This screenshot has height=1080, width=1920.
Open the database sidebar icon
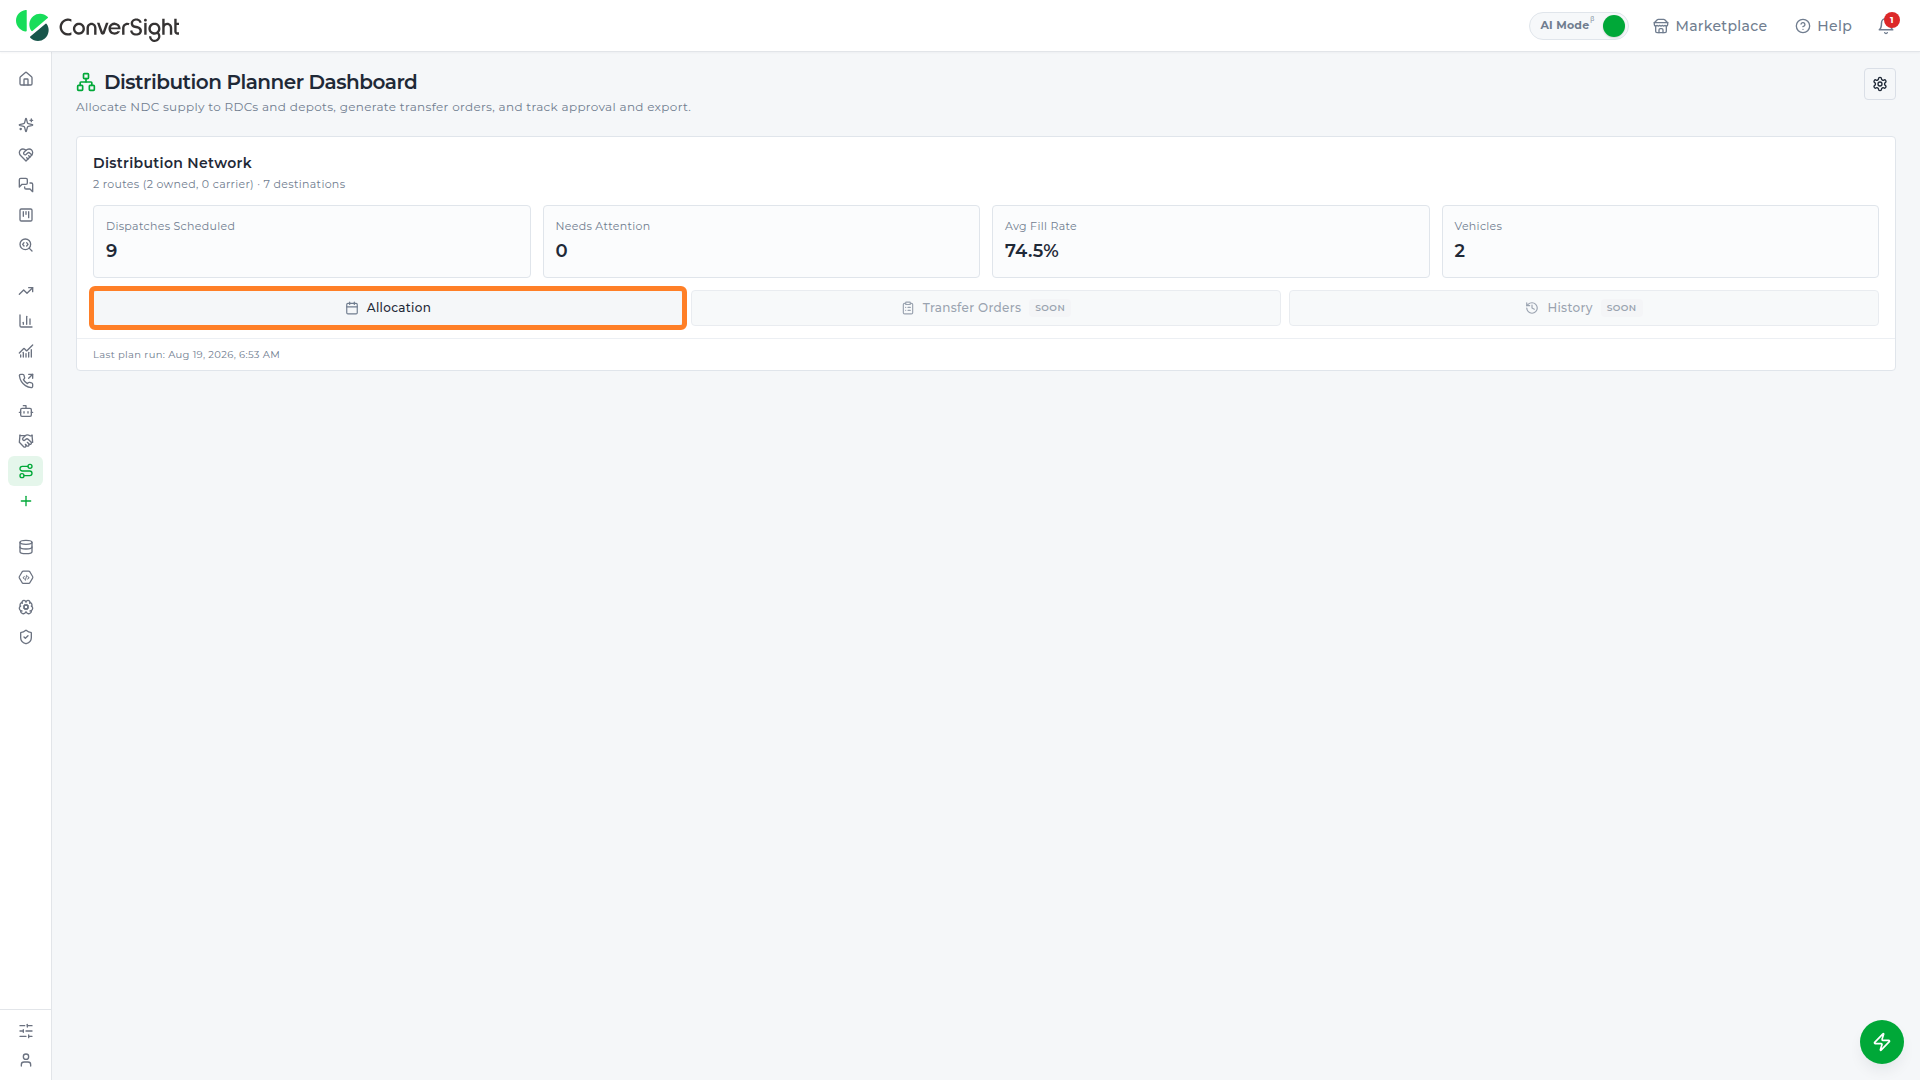(26, 547)
